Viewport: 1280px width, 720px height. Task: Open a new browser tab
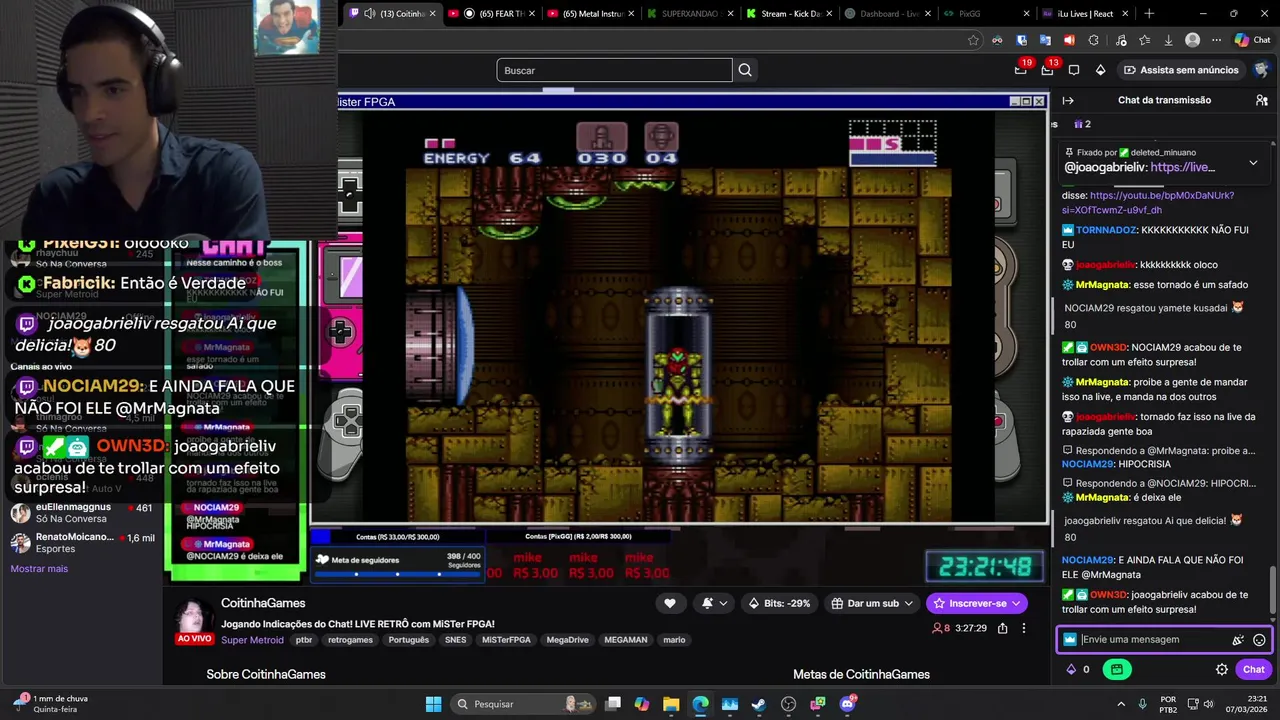[x=1148, y=14]
